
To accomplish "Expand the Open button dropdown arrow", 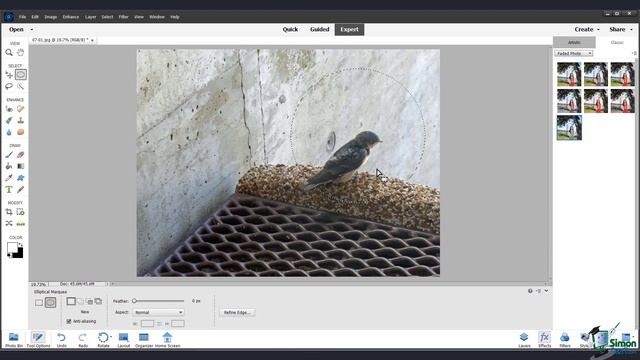I will (32, 29).
